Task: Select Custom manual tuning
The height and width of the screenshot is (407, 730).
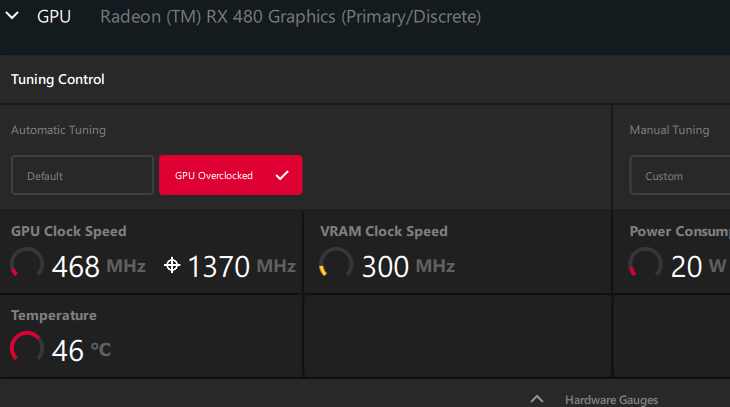Action: tap(680, 175)
